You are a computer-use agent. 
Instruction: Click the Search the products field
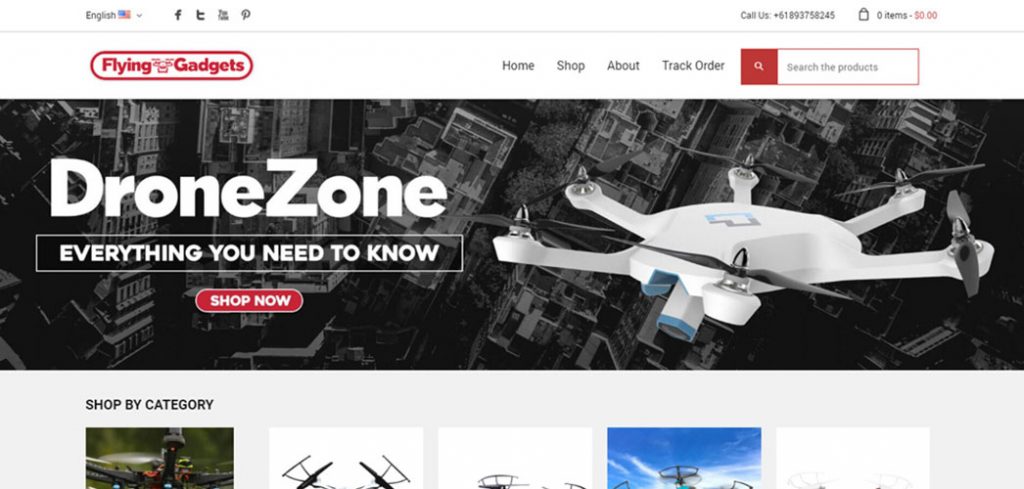click(x=848, y=67)
